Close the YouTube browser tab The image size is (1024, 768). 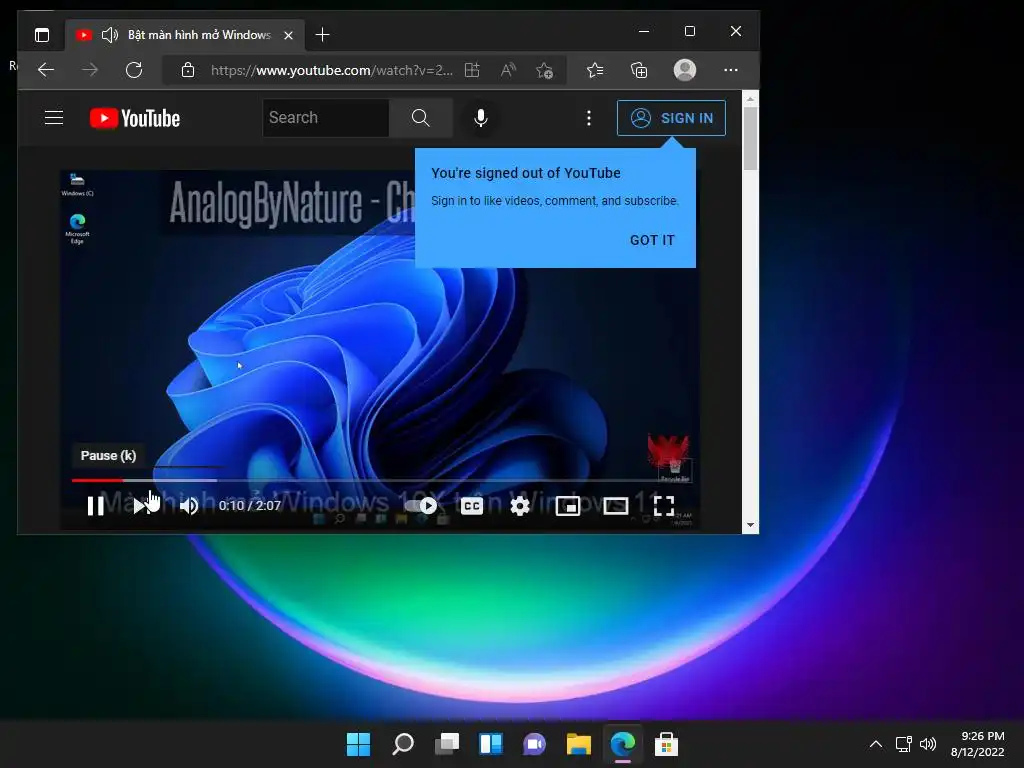coord(288,35)
